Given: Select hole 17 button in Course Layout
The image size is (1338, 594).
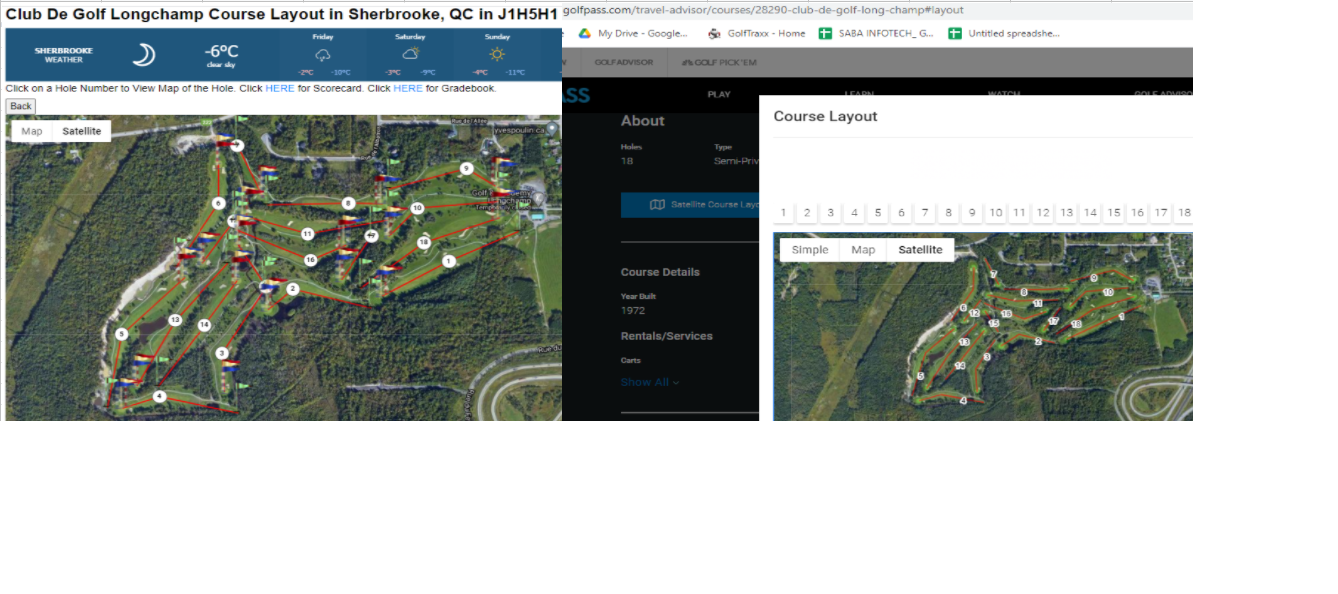Looking at the screenshot, I should point(1161,213).
